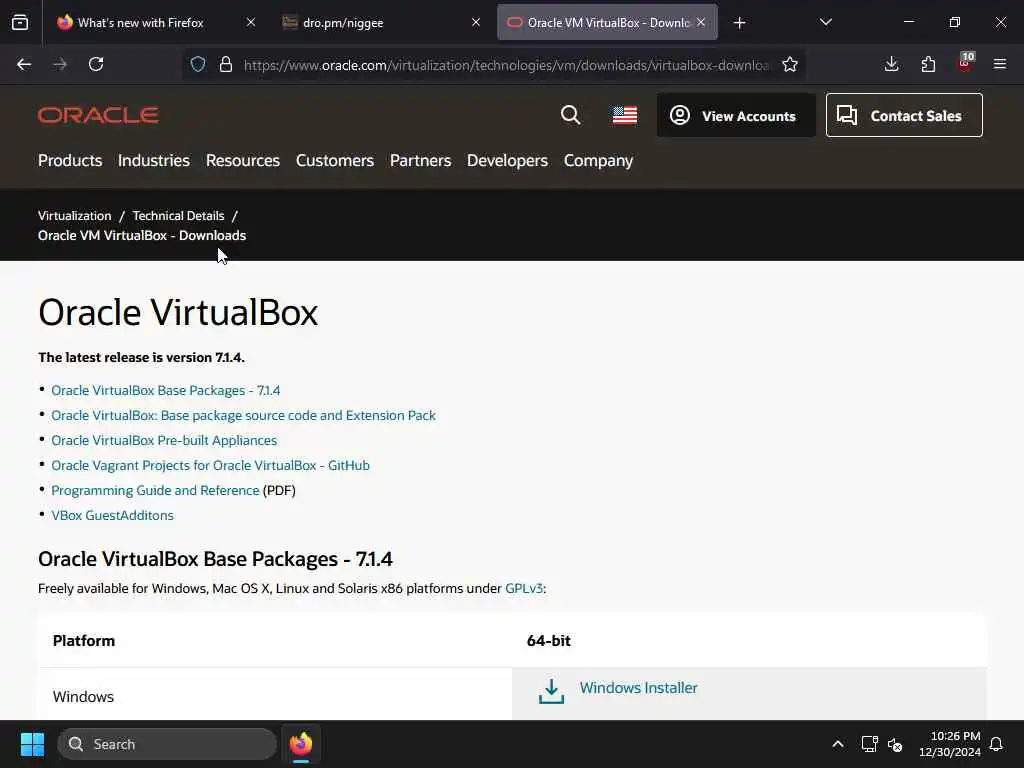1024x768 pixels.
Task: Show hidden system tray icons chevron
Action: pyautogui.click(x=837, y=744)
